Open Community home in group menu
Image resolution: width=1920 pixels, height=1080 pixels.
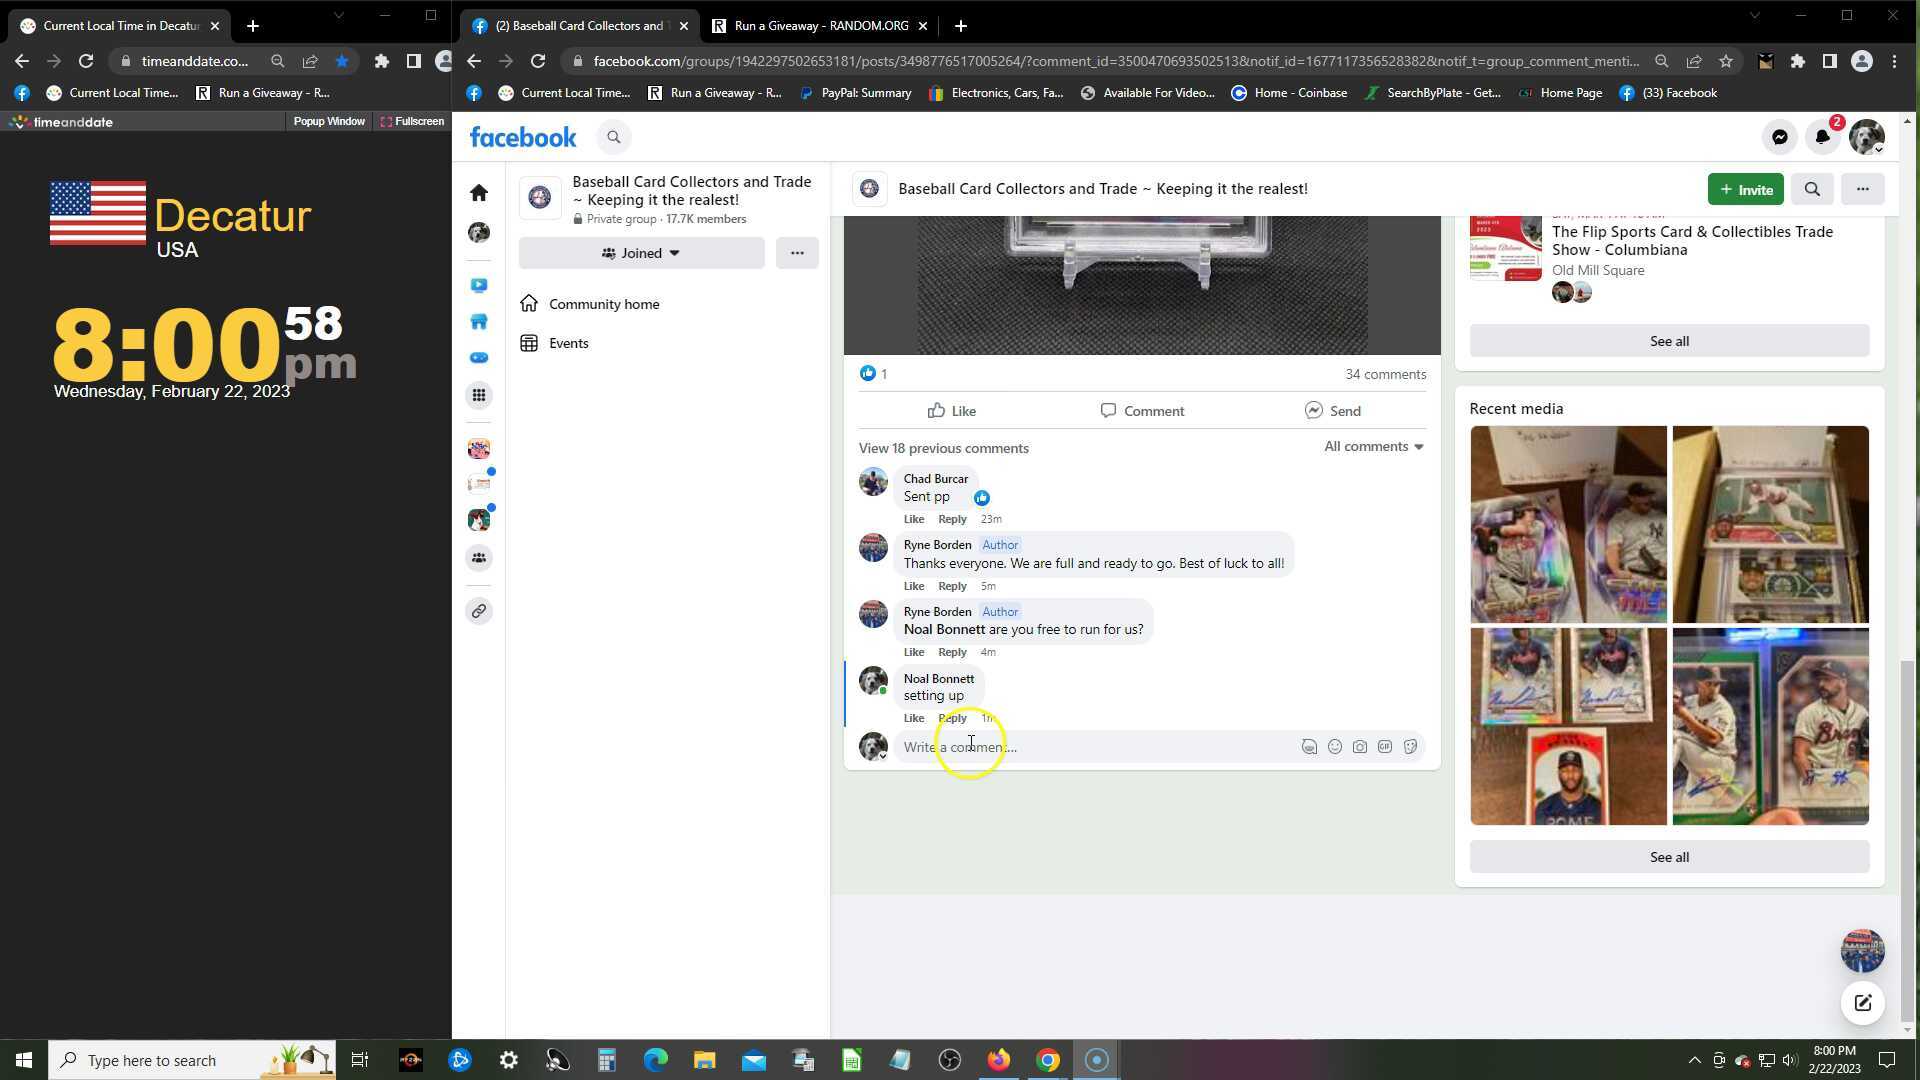click(603, 304)
